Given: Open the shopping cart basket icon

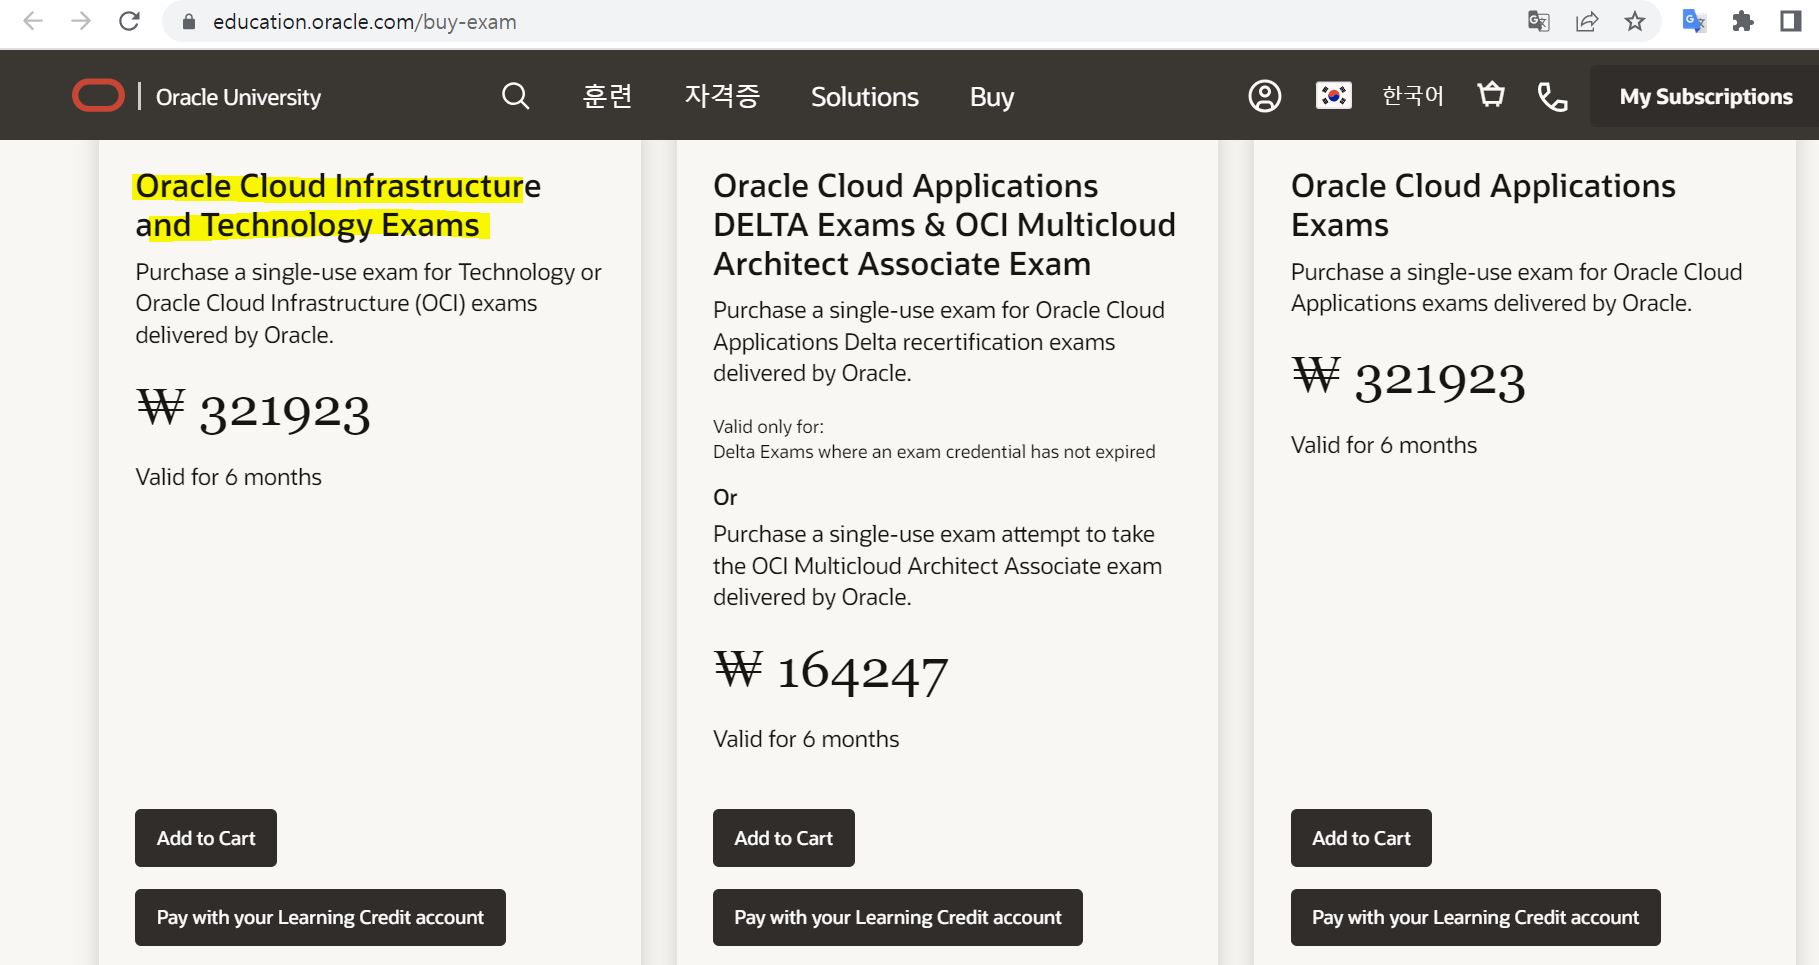Looking at the screenshot, I should point(1491,95).
